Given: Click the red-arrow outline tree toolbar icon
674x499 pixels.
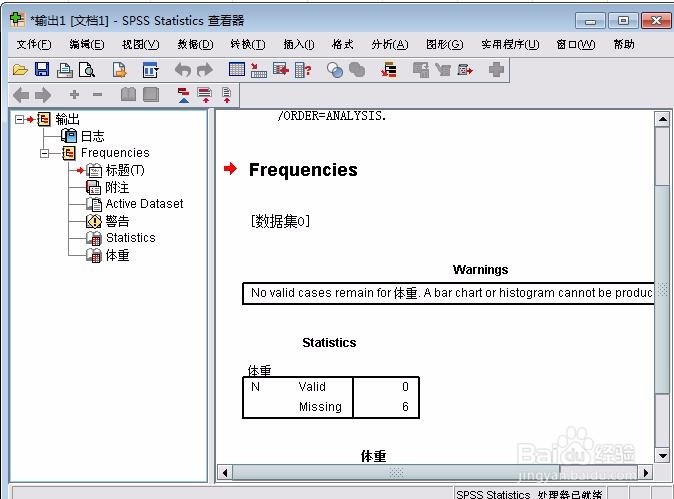Looking at the screenshot, I should (x=389, y=70).
